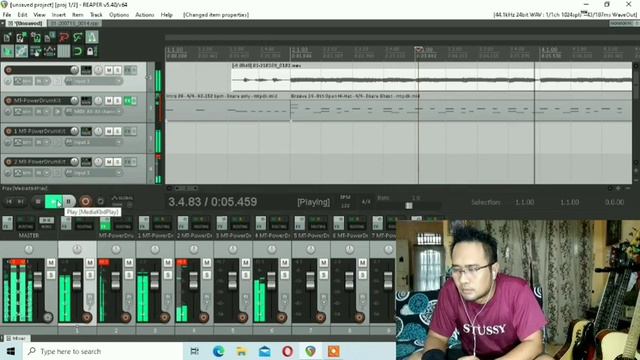Open MIDI input dropdown on MT-PowerDrumKit track
This screenshot has height=360, width=640.
pyautogui.click(x=93, y=111)
